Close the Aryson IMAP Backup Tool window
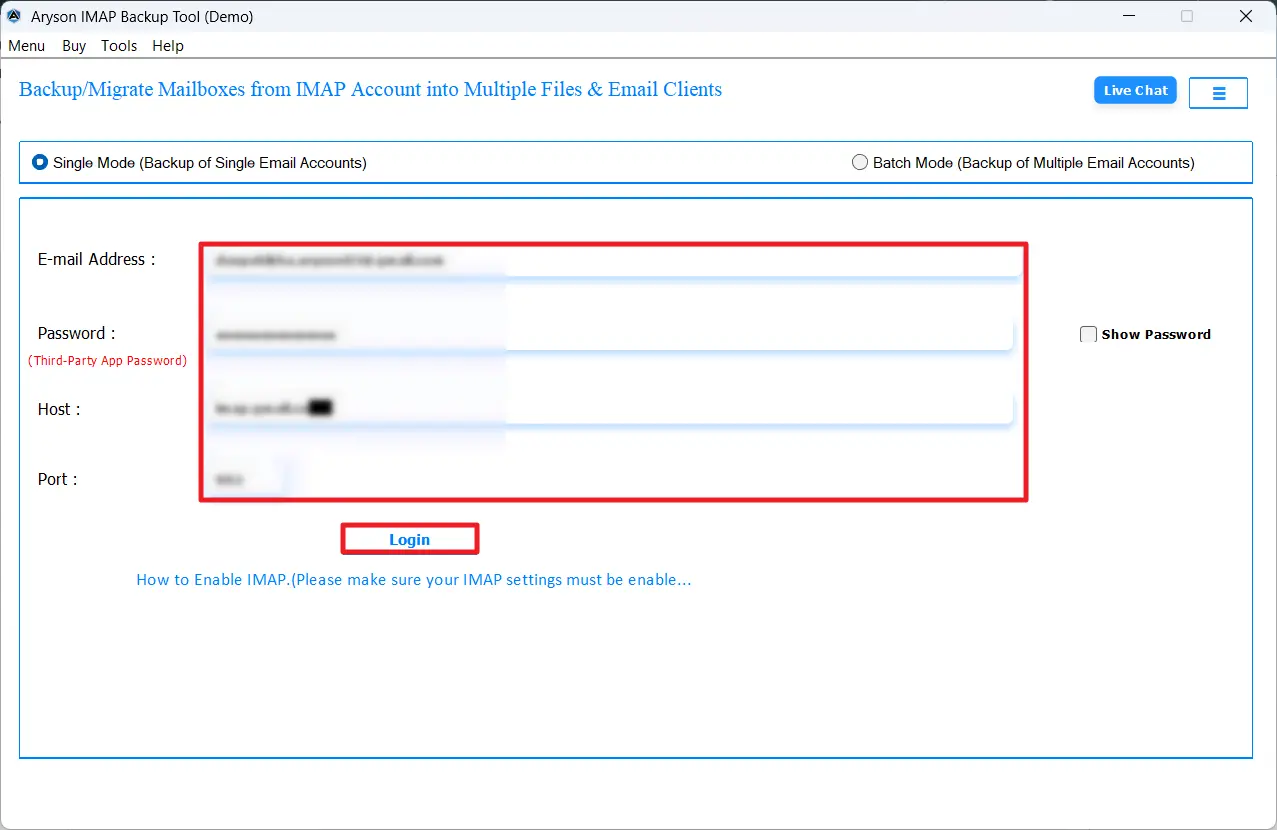This screenshot has height=830, width=1277. coord(1246,16)
